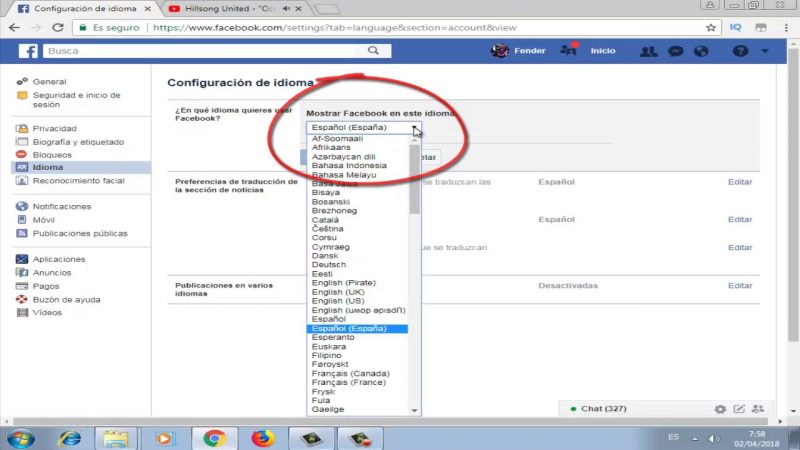Open Publicaciones públicas settings

pyautogui.click(x=80, y=233)
